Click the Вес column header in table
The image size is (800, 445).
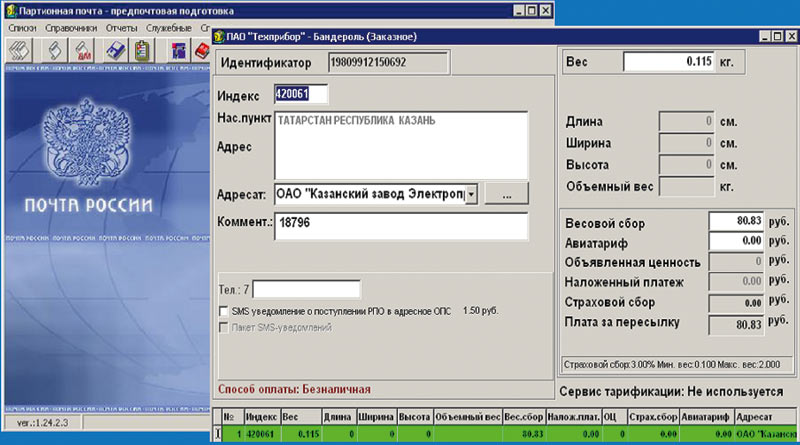[301, 417]
